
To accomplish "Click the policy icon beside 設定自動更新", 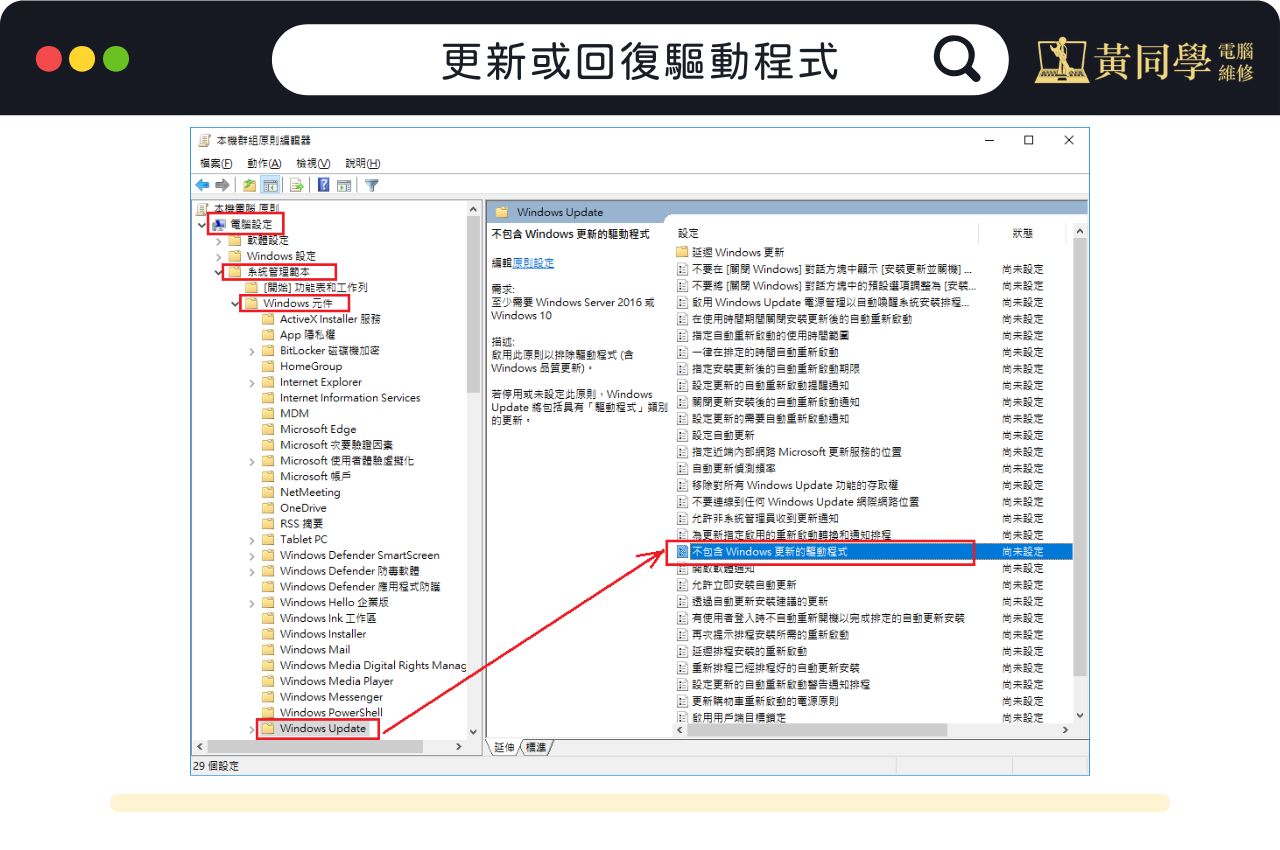I will click(683, 435).
